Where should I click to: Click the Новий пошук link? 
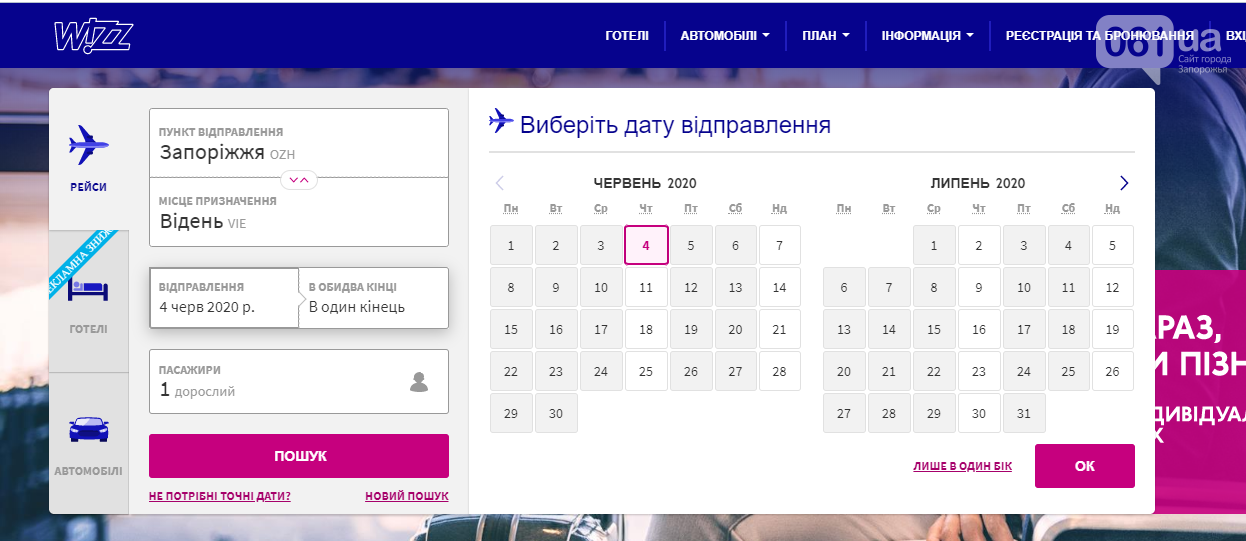(407, 496)
